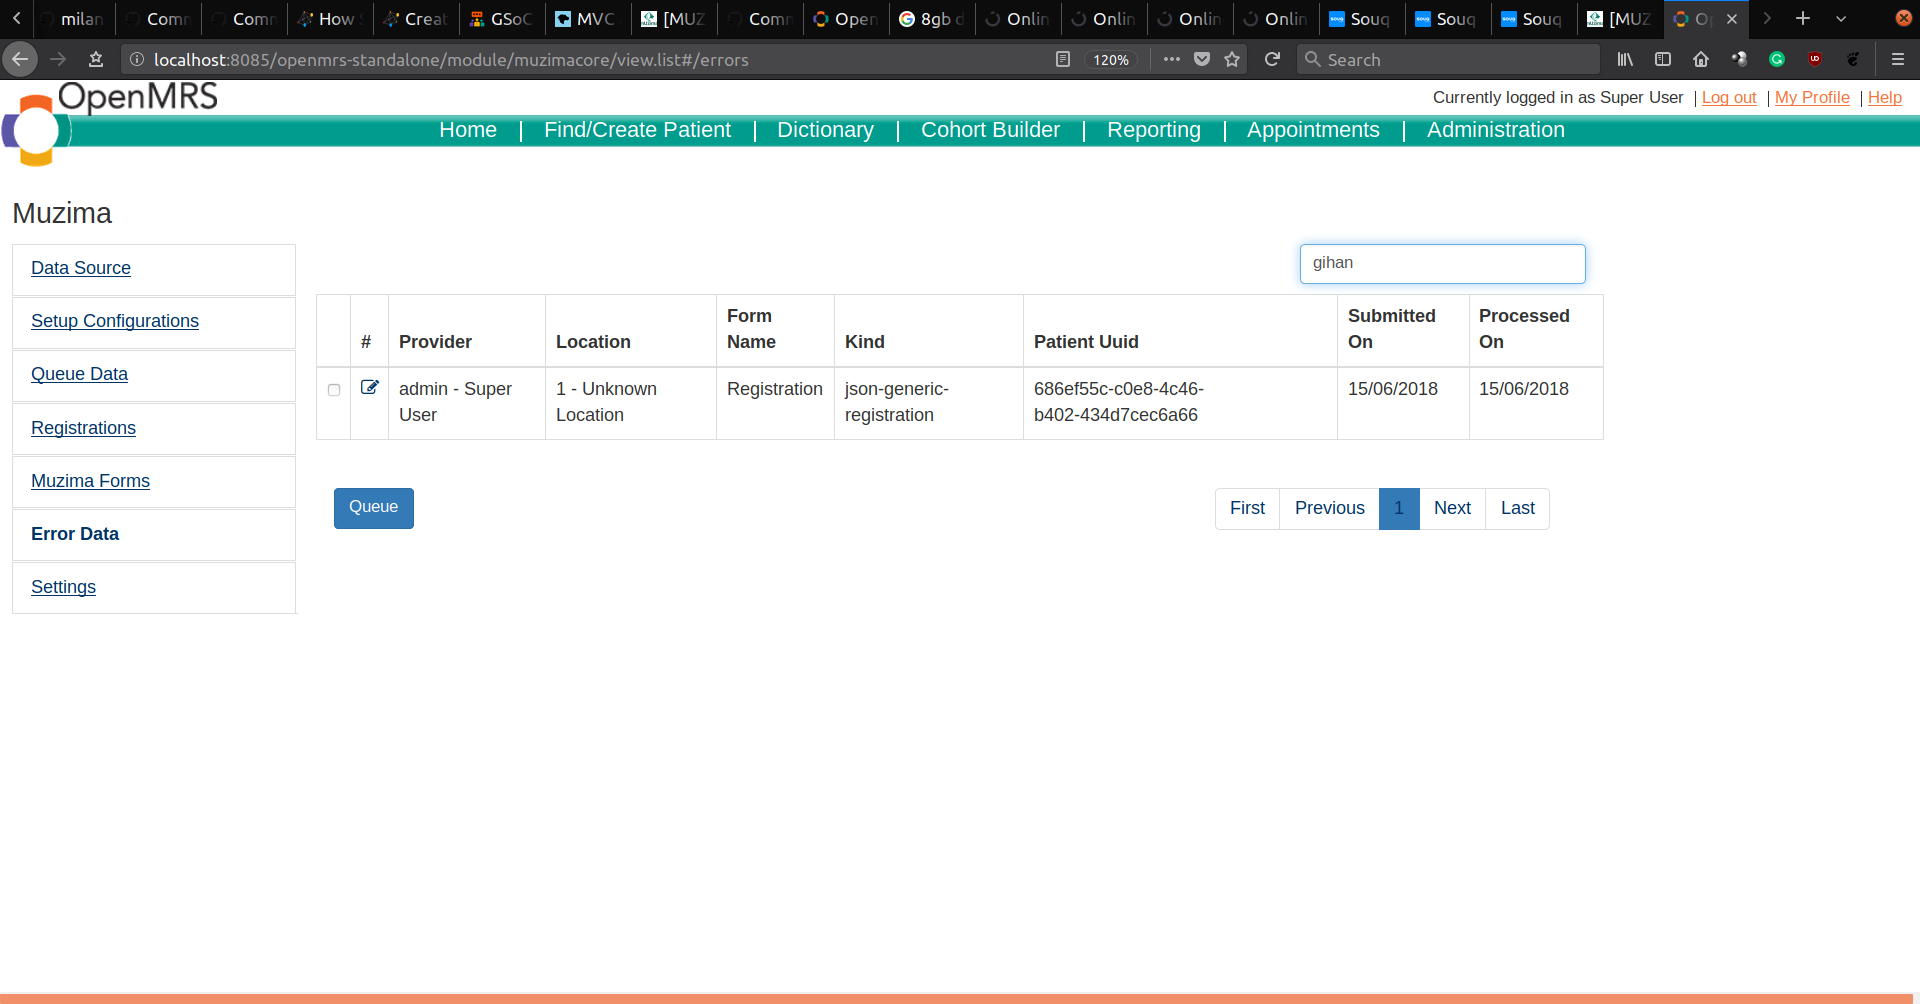Switch to the '8gb d' Google tab

pyautogui.click(x=933, y=18)
